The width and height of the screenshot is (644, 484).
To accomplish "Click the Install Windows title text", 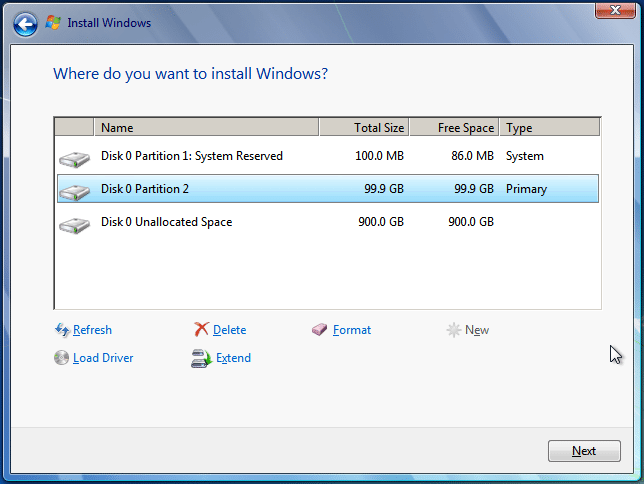I will (109, 23).
